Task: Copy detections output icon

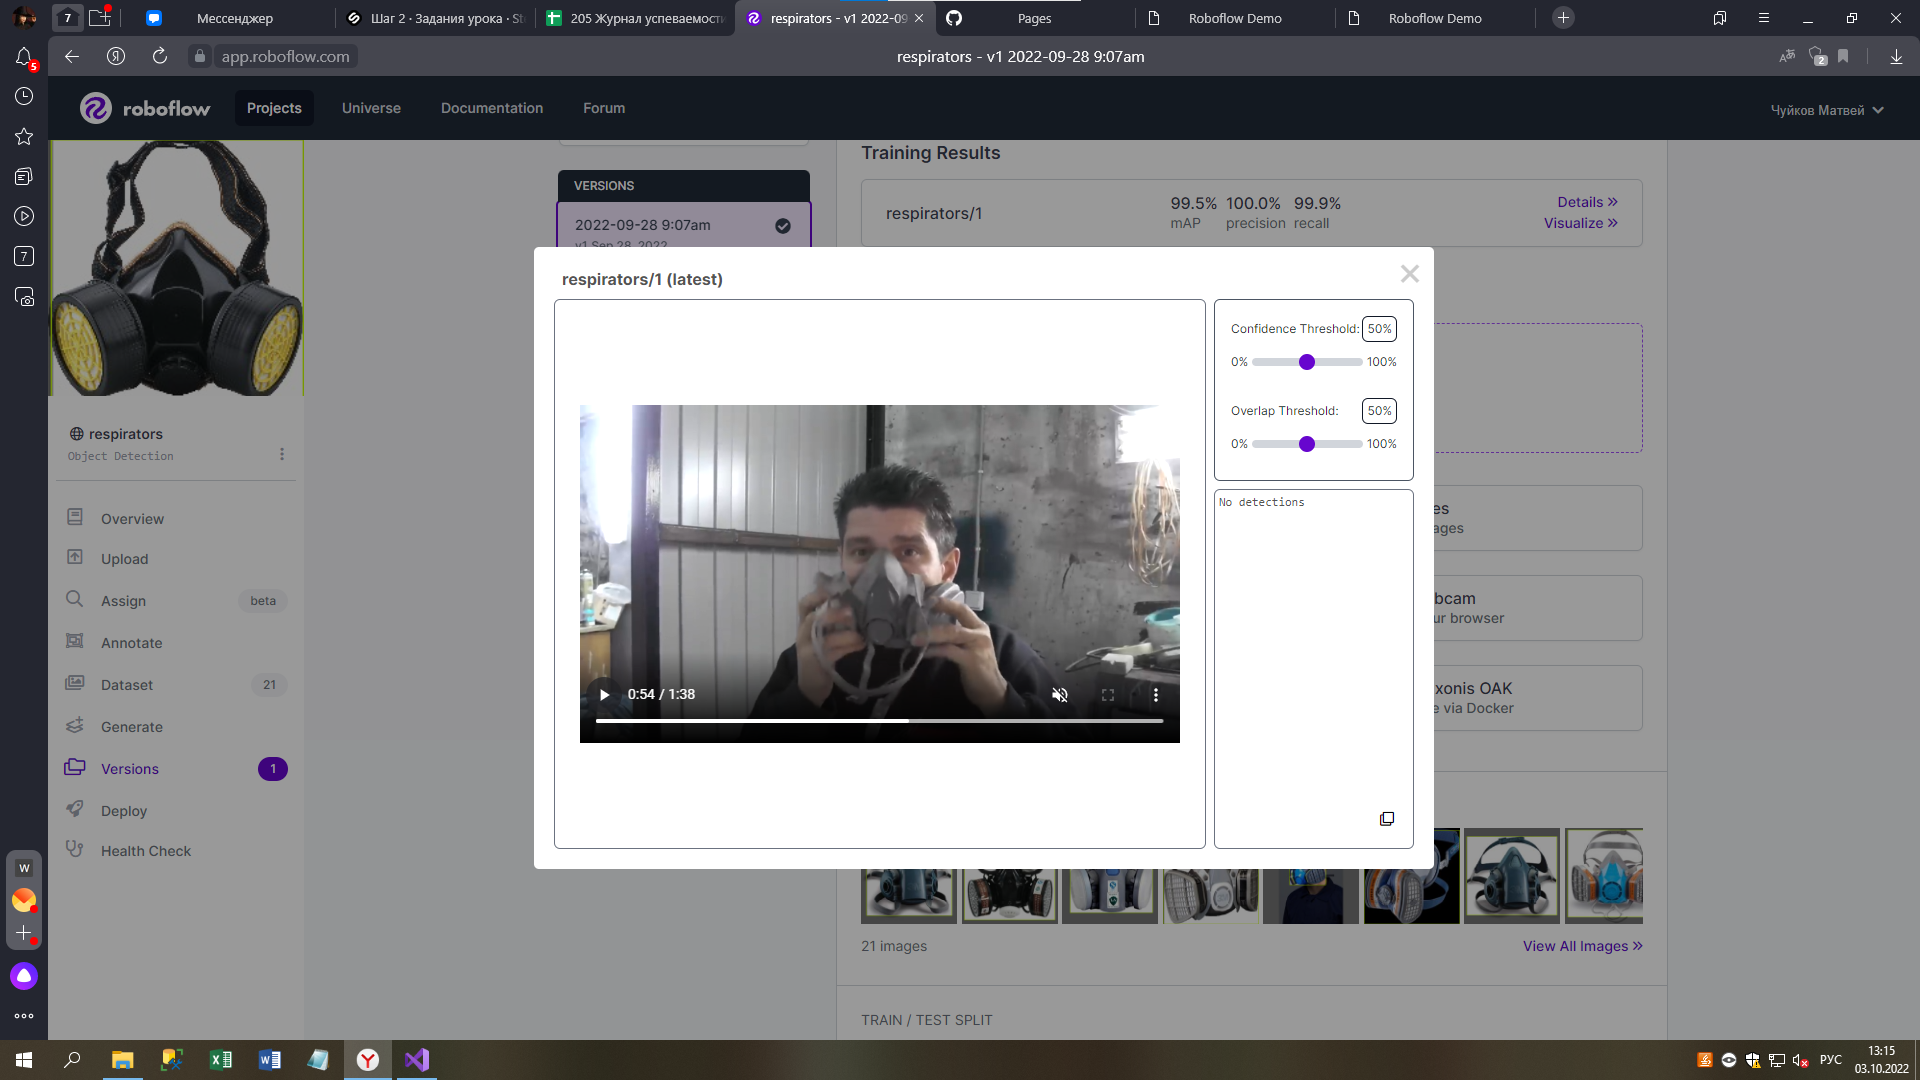Action: (1387, 819)
